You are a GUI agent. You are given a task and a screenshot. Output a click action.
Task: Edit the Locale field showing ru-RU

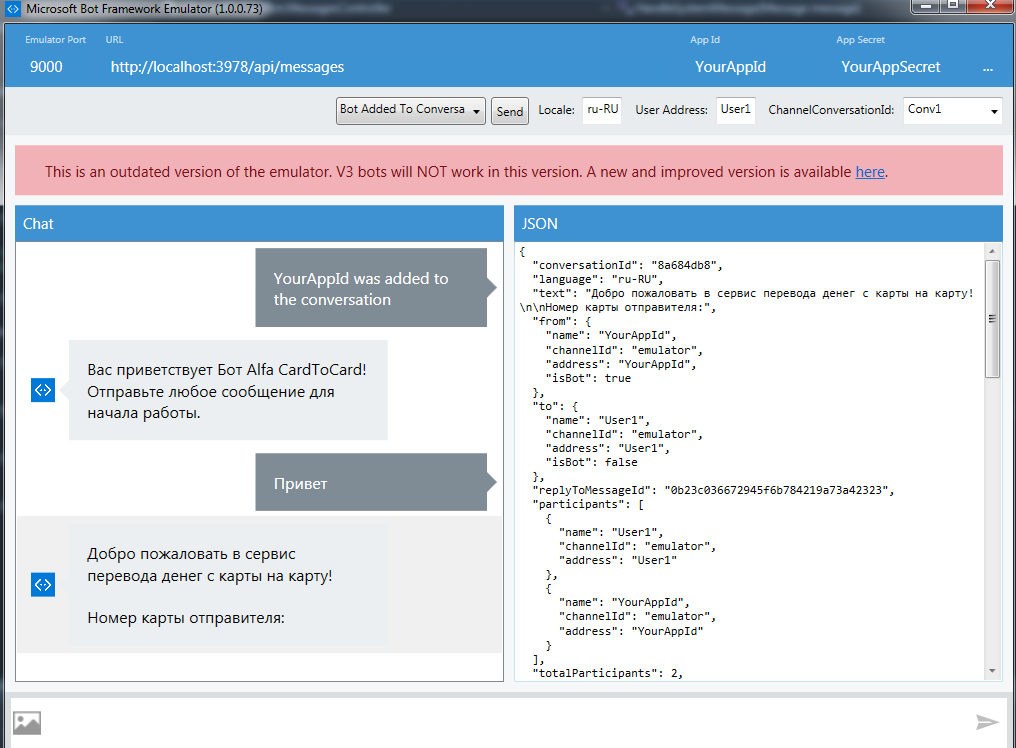point(602,110)
